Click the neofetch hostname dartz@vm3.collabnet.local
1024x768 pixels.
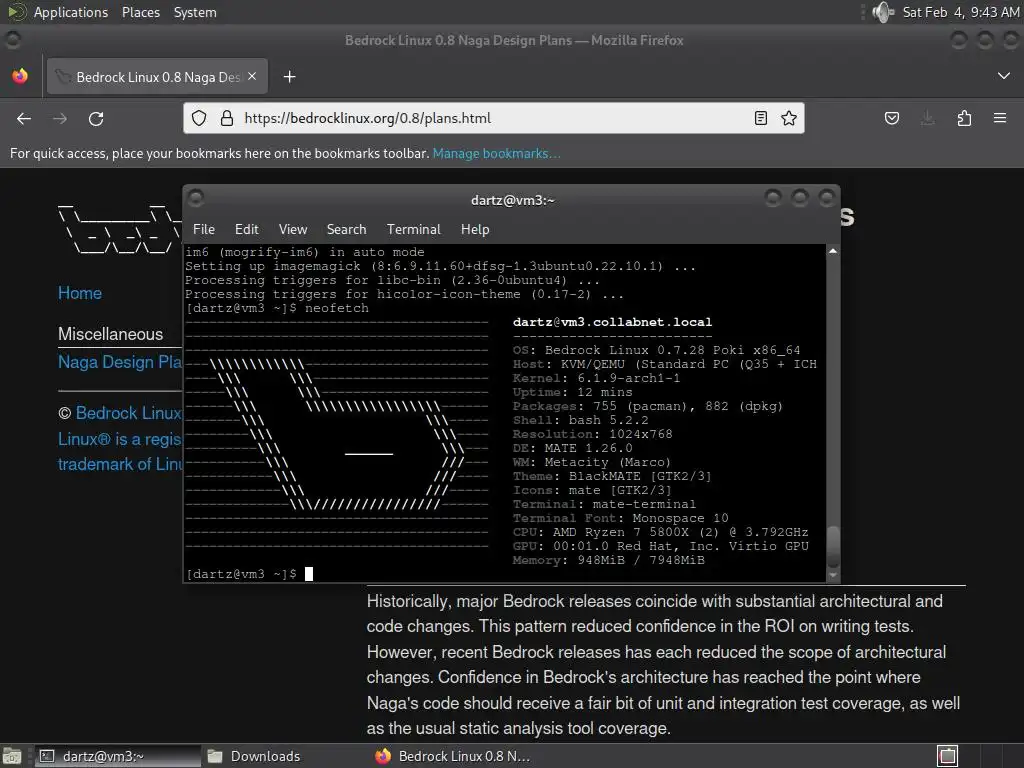[x=612, y=322]
